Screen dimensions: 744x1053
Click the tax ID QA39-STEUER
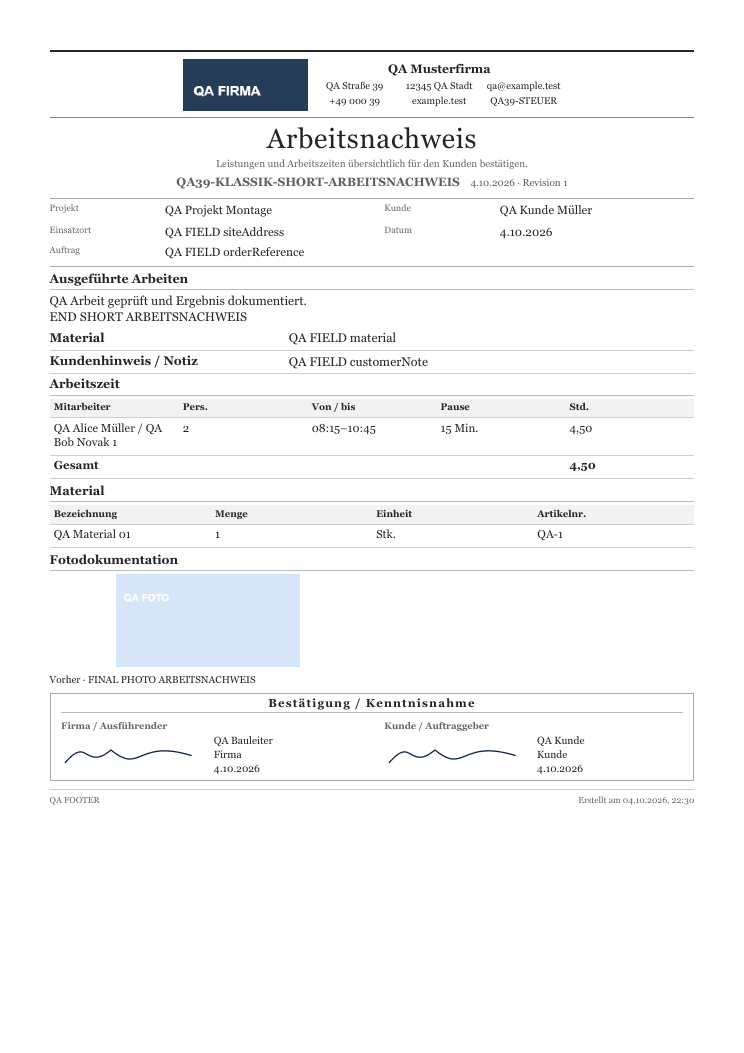tap(523, 101)
